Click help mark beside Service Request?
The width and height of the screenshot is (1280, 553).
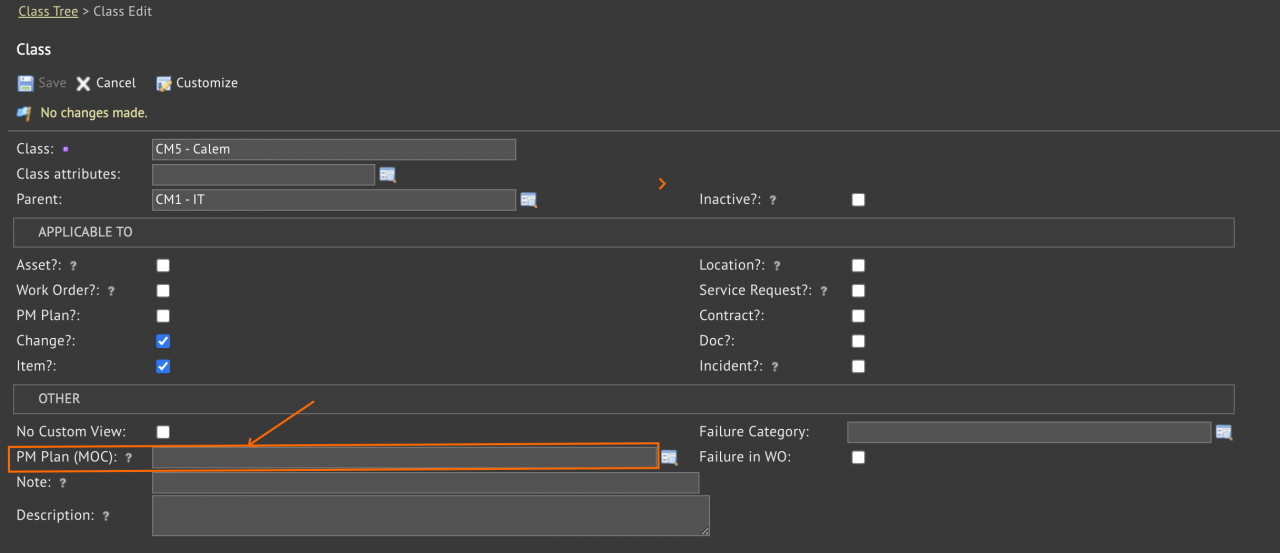coord(824,291)
